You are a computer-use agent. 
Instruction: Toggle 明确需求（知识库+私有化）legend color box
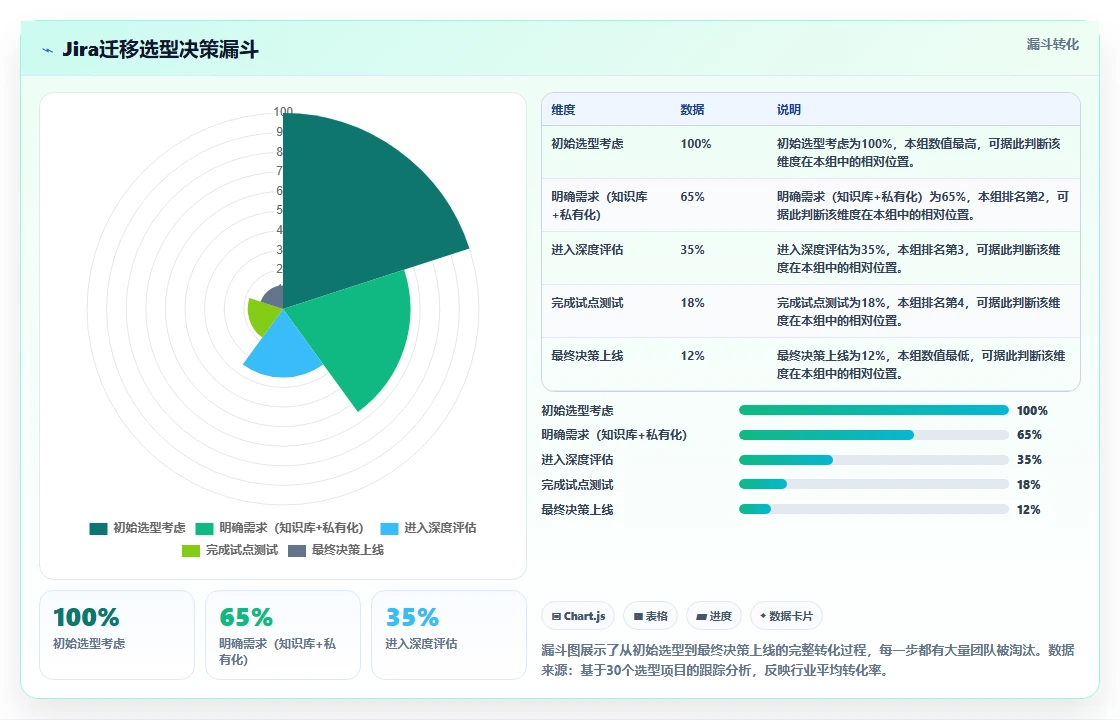[204, 529]
